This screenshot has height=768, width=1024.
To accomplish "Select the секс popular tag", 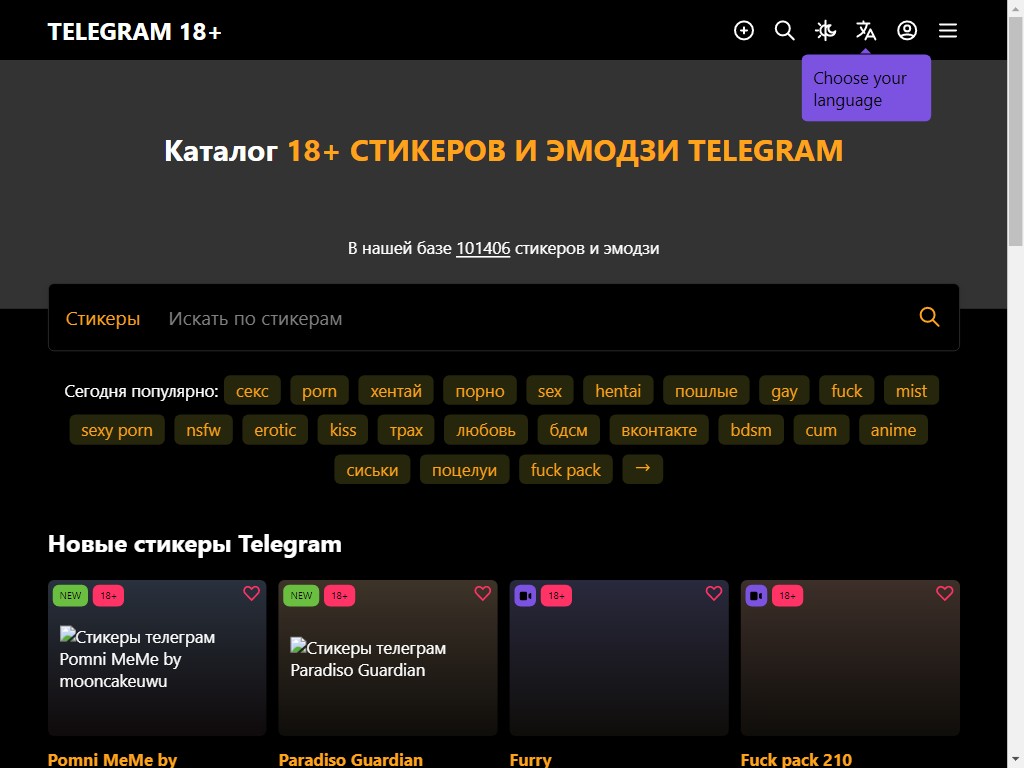I will pyautogui.click(x=252, y=391).
